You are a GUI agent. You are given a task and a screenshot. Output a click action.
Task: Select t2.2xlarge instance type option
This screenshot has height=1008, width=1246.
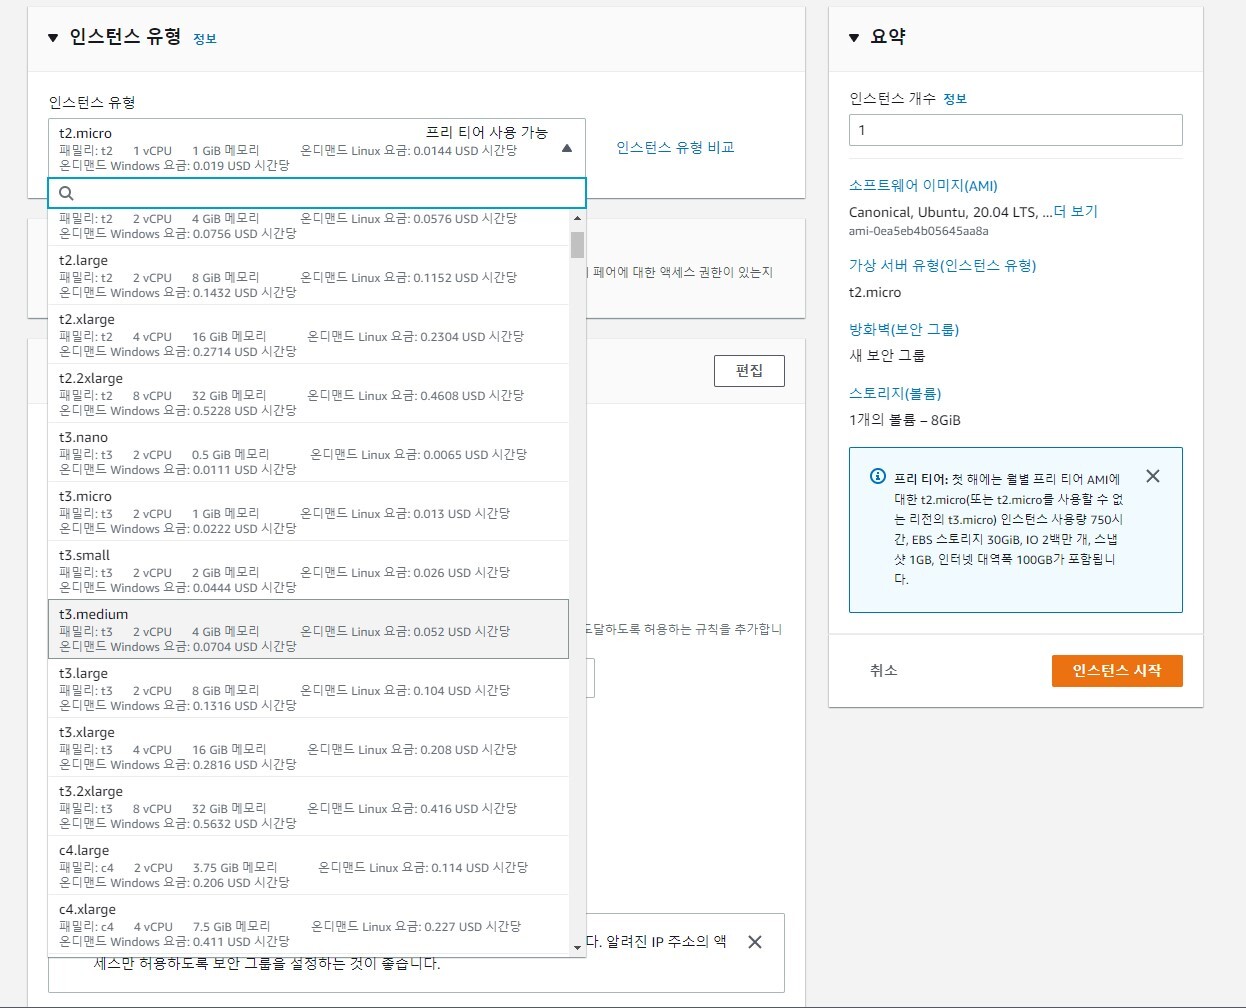pyautogui.click(x=308, y=394)
